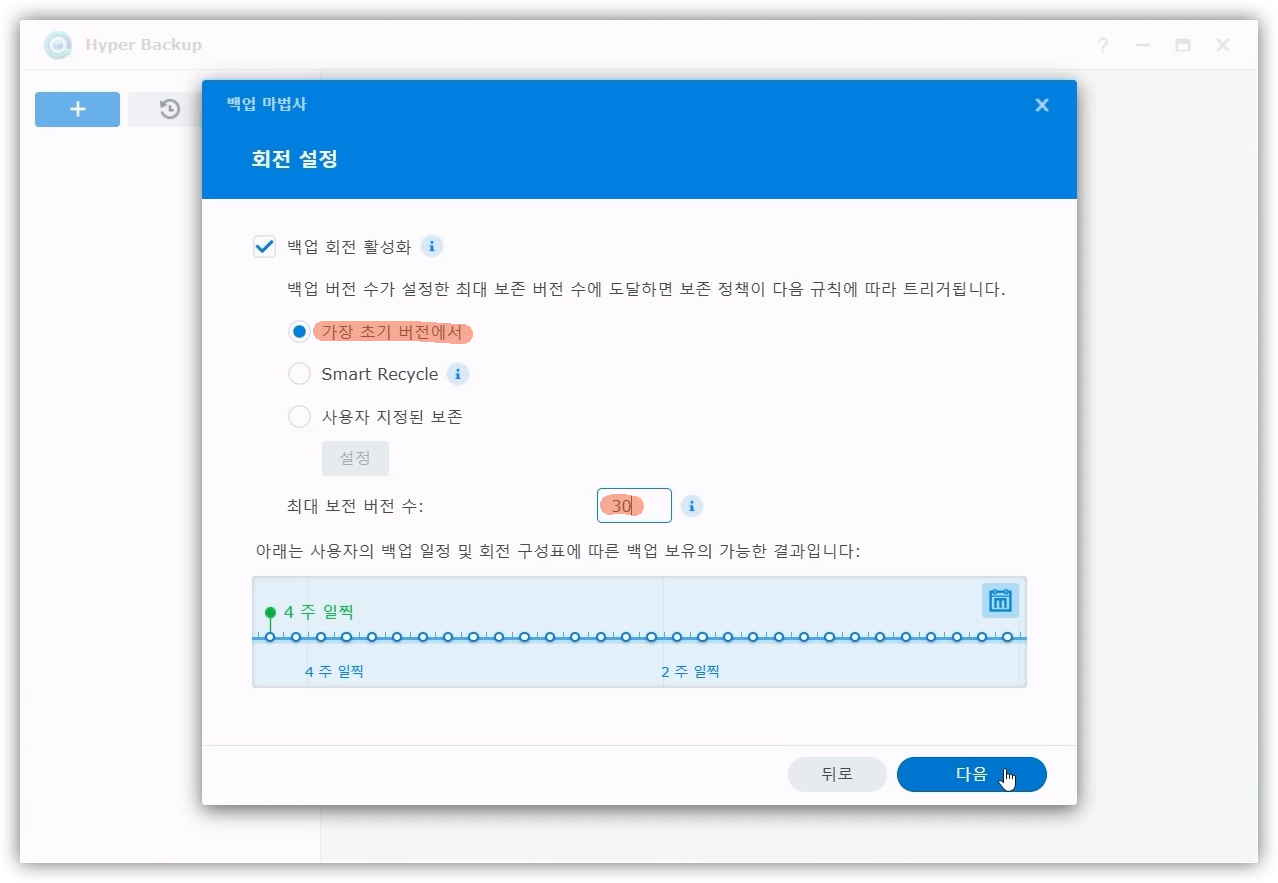Select the Smart Recycle radio option

tap(299, 374)
